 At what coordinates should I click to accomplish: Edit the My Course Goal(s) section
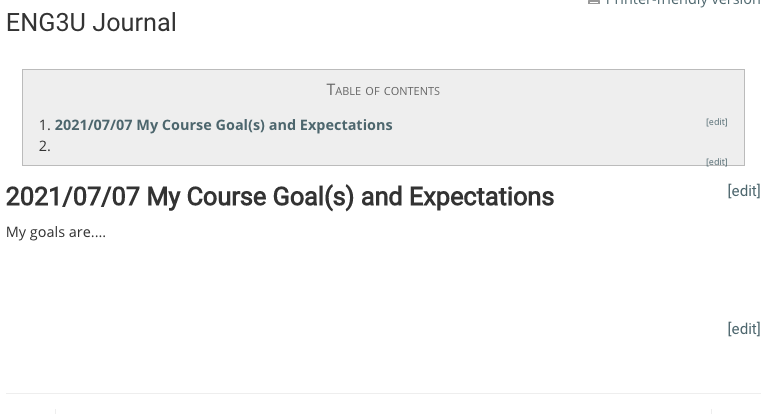point(743,191)
